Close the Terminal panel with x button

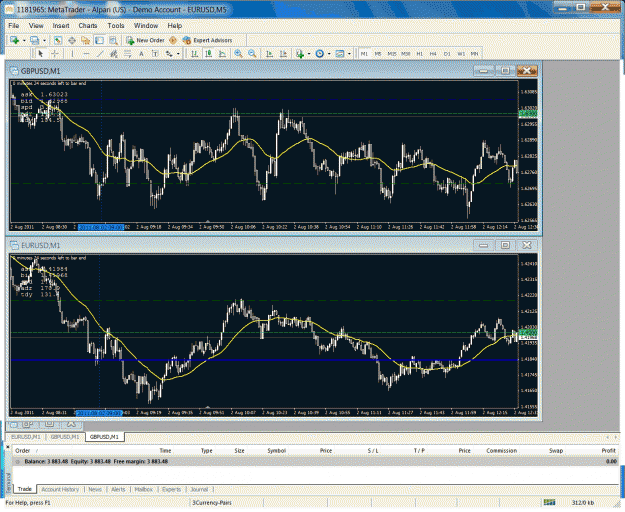(7, 447)
